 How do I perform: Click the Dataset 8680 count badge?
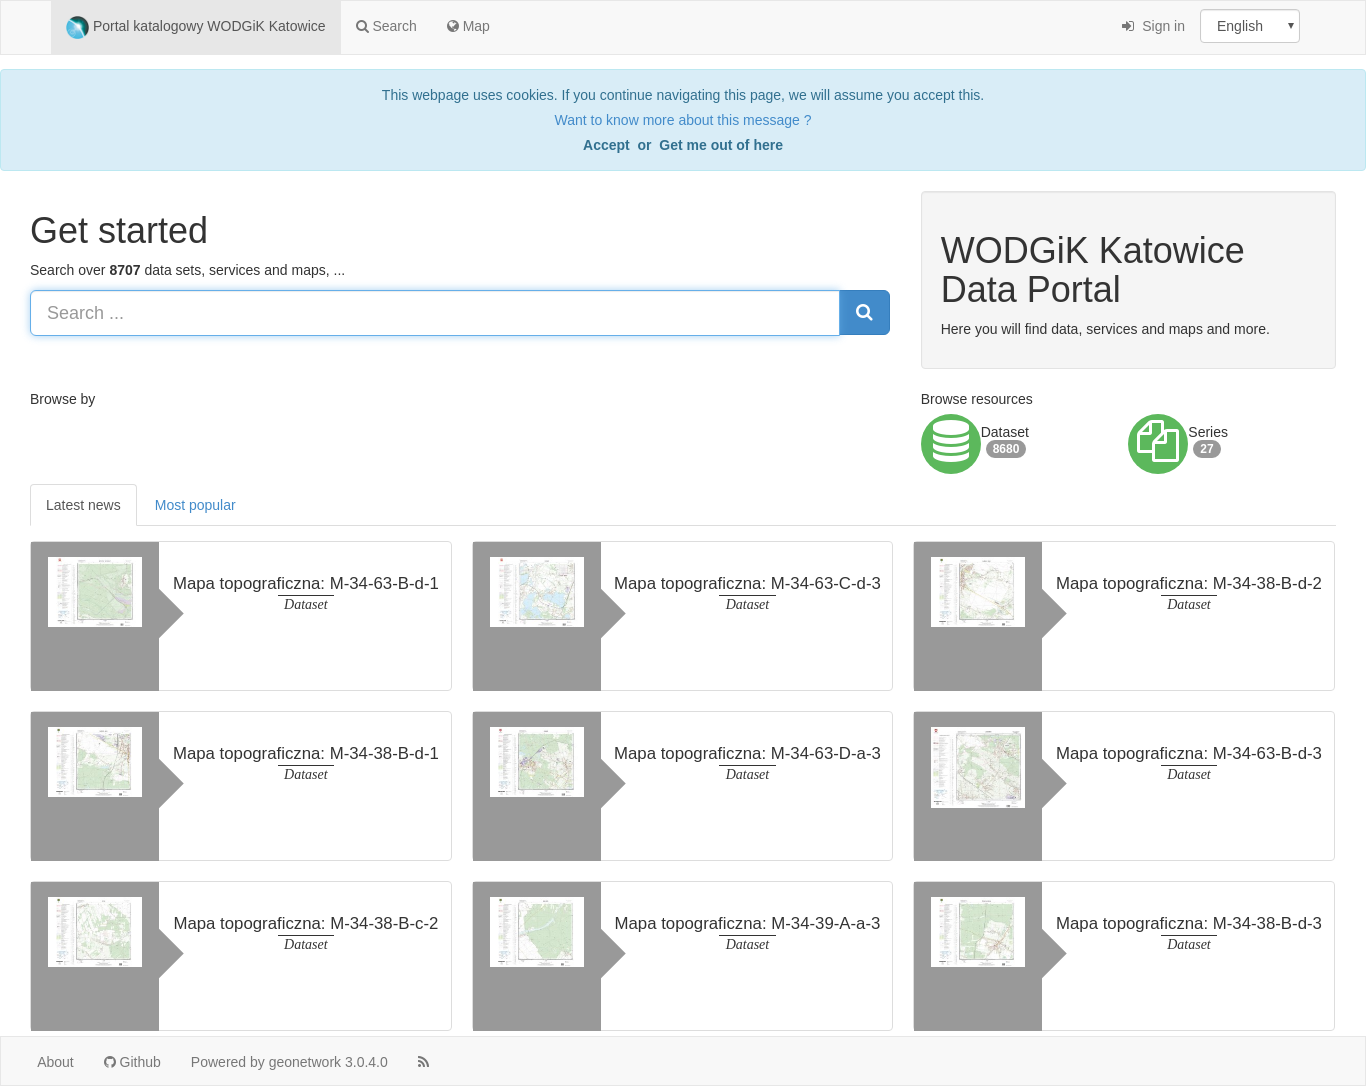click(1006, 449)
